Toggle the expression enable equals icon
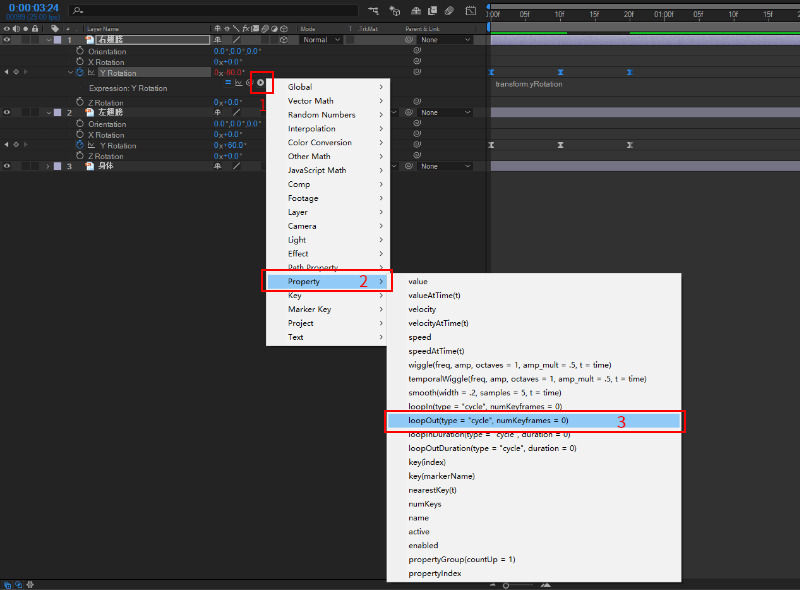The width and height of the screenshot is (800, 590). [228, 82]
